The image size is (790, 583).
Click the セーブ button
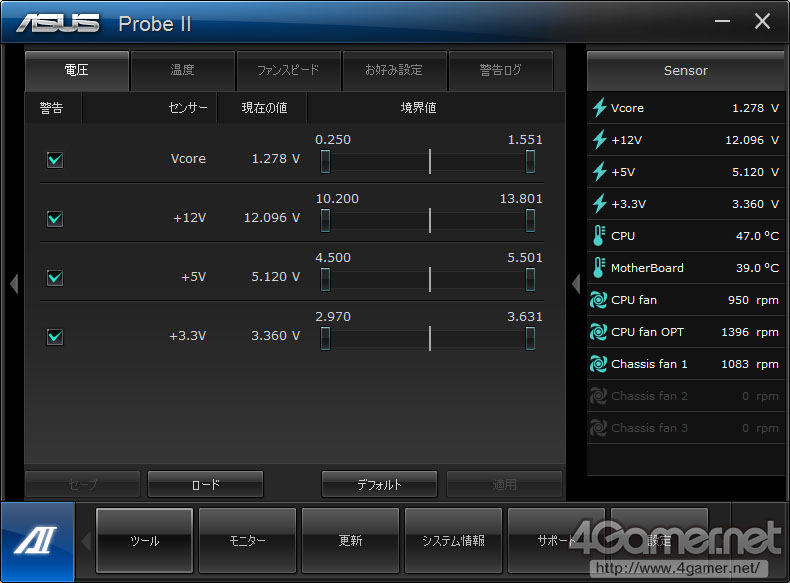[83, 484]
